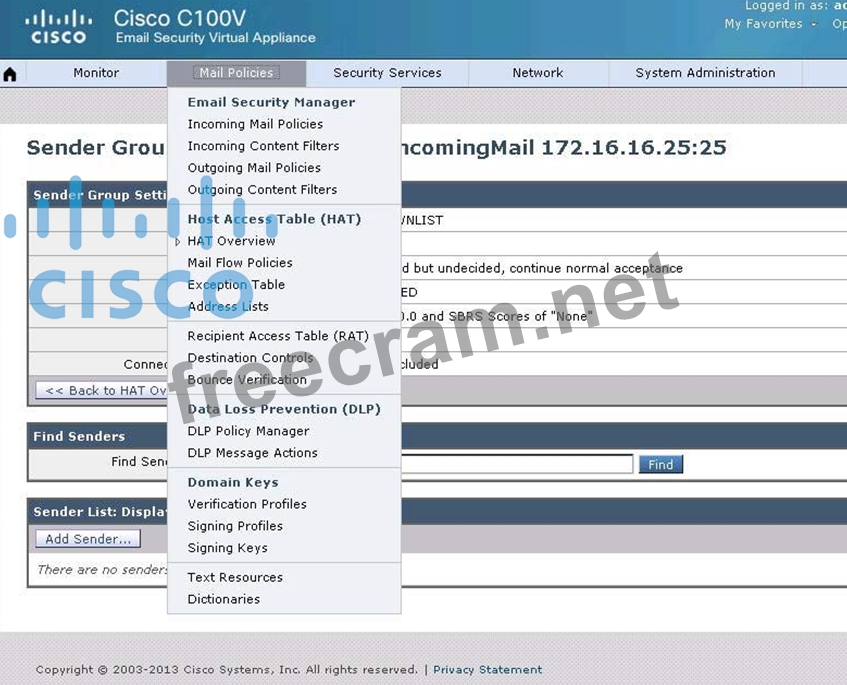847x685 pixels.
Task: Open the System Administration menu
Action: pos(705,73)
